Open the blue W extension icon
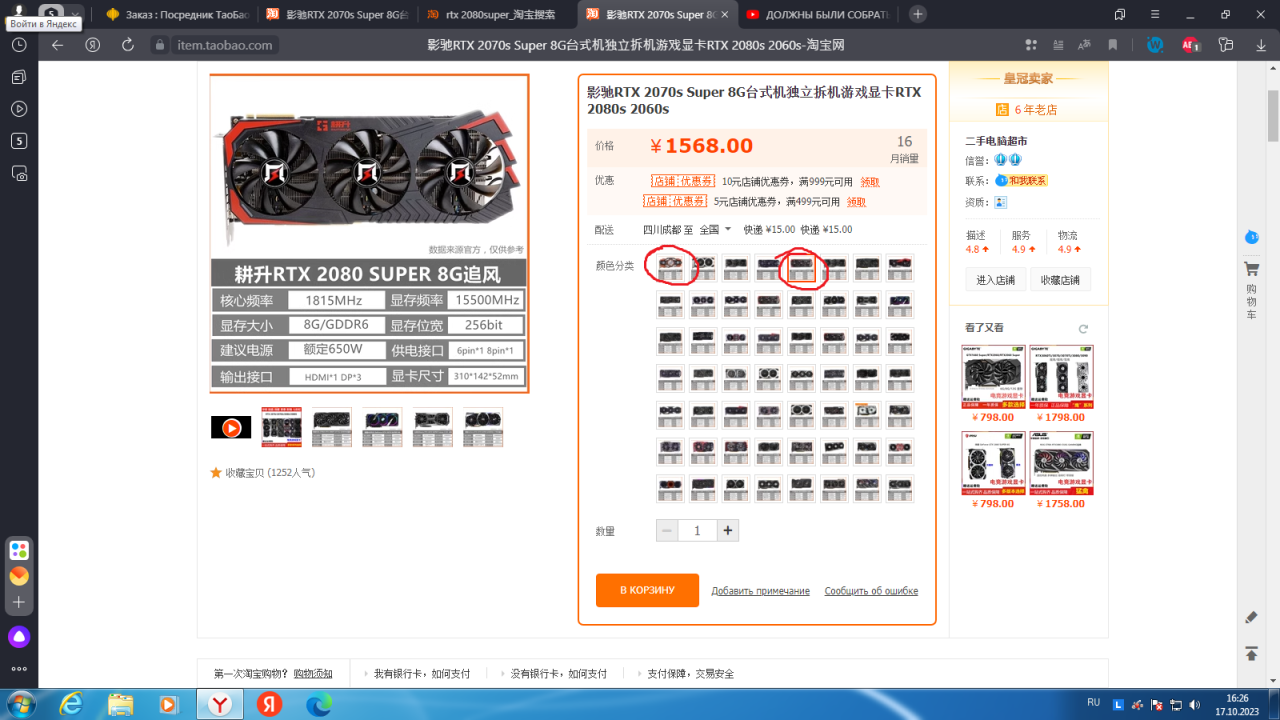This screenshot has width=1280, height=720. pos(1155,45)
